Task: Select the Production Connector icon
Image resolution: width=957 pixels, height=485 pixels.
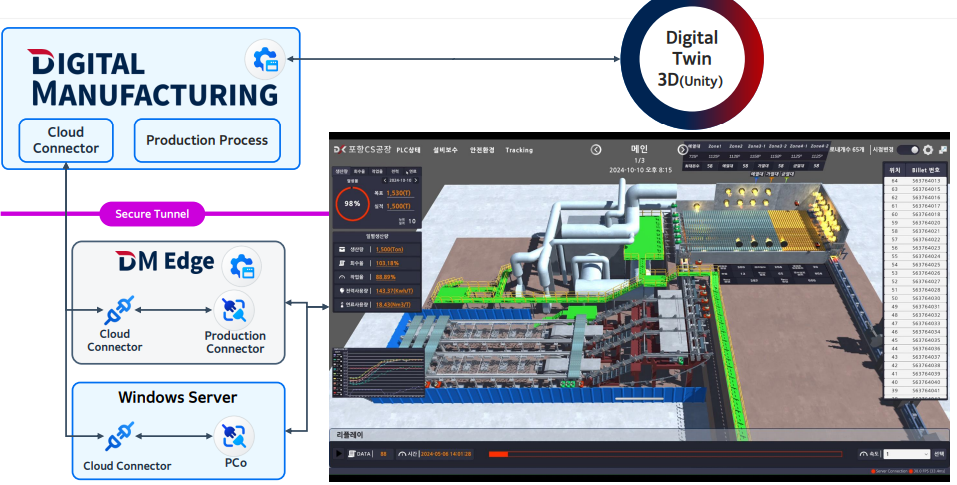Action: click(234, 310)
